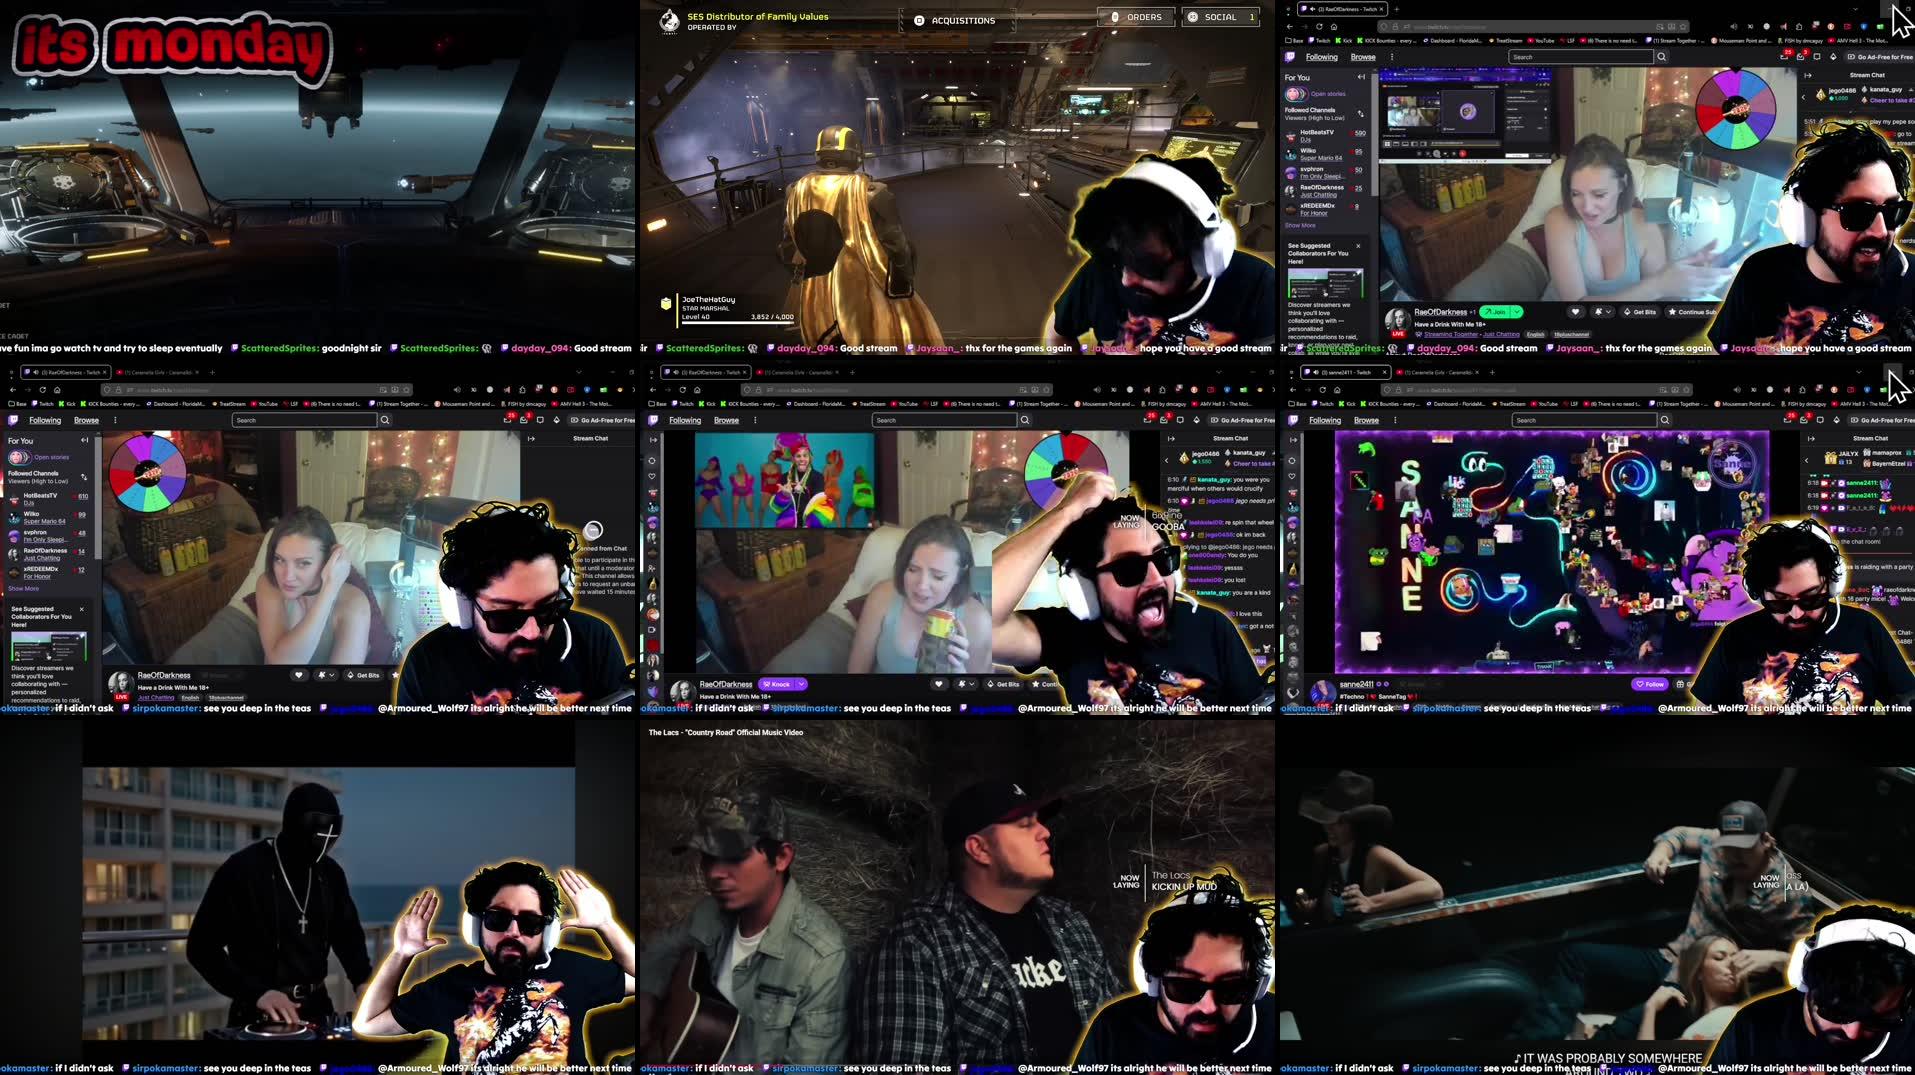Image resolution: width=1915 pixels, height=1075 pixels.
Task: Collapse Stream Chat panel in banned-chat frame
Action: [x=531, y=438]
